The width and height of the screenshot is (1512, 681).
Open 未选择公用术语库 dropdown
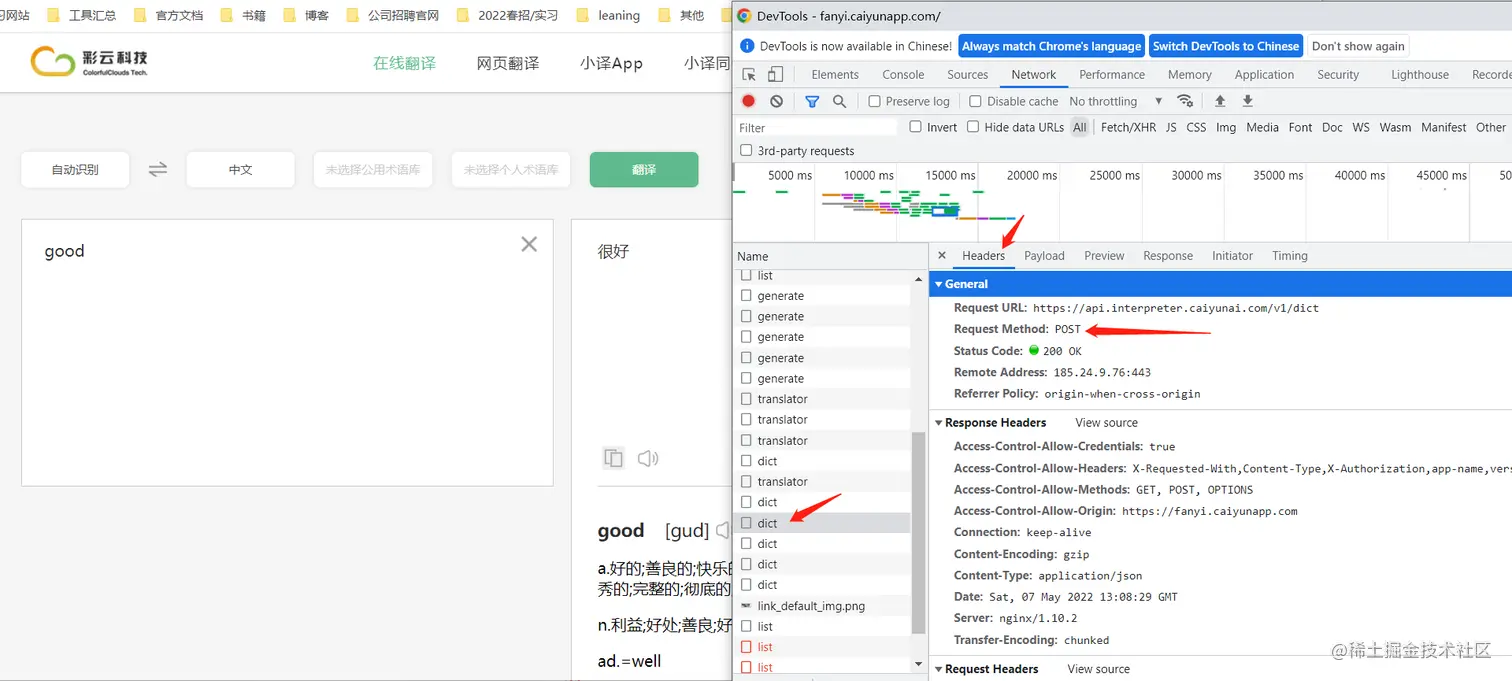coord(372,170)
